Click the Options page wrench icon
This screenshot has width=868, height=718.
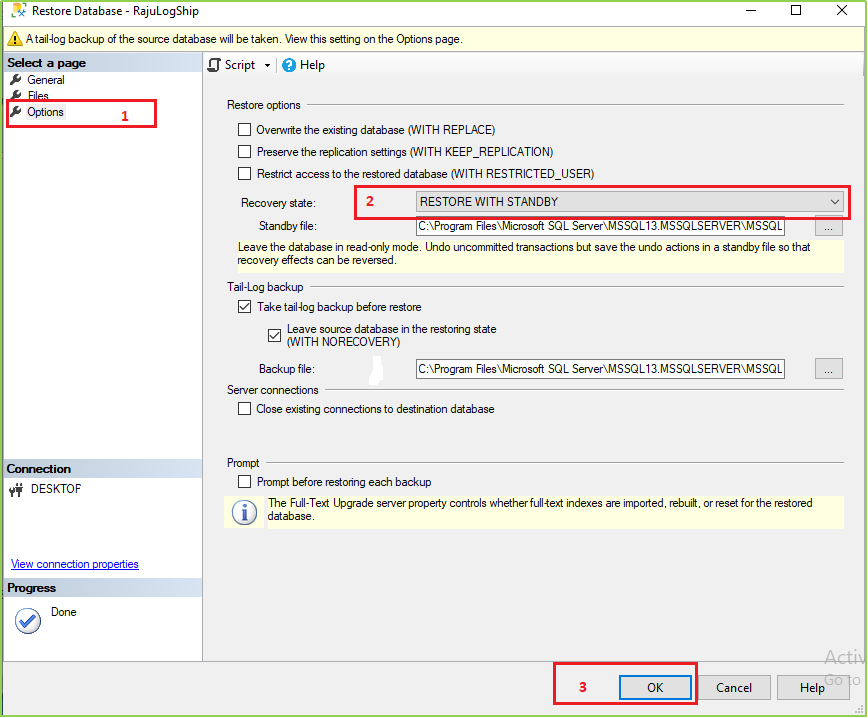(x=16, y=112)
